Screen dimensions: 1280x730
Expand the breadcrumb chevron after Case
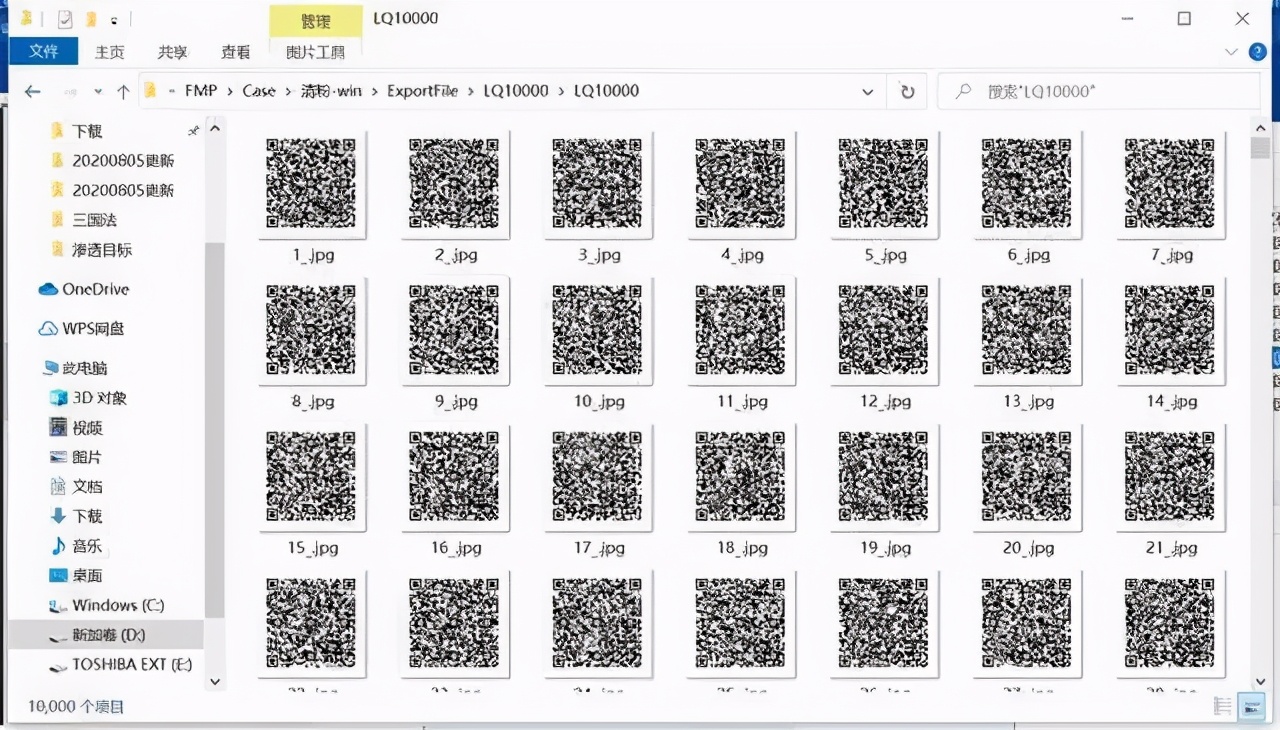click(286, 91)
